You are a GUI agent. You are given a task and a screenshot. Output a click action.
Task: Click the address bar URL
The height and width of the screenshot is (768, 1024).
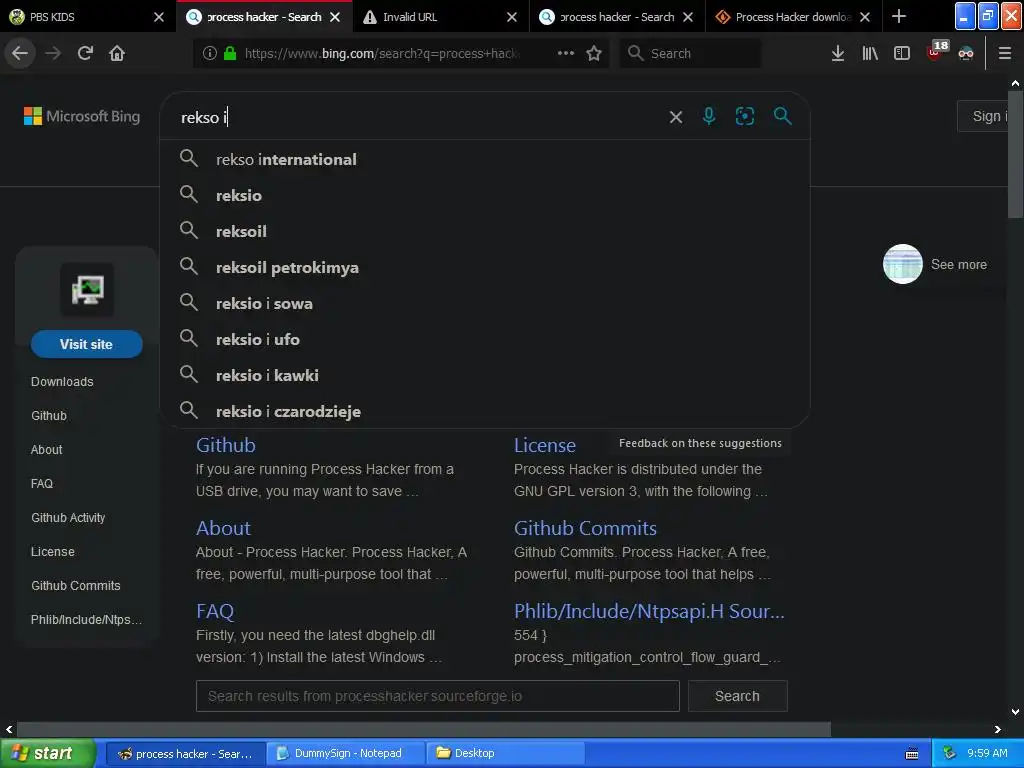click(382, 53)
